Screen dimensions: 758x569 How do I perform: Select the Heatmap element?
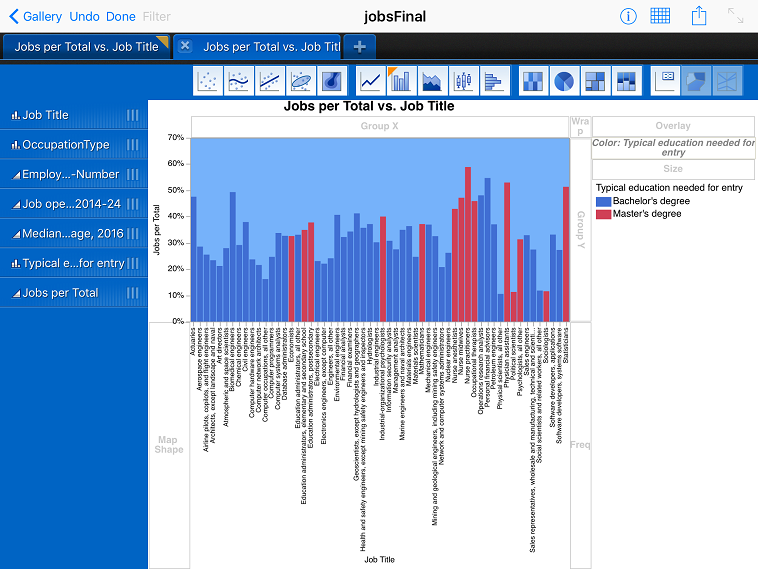pyautogui.click(x=533, y=81)
